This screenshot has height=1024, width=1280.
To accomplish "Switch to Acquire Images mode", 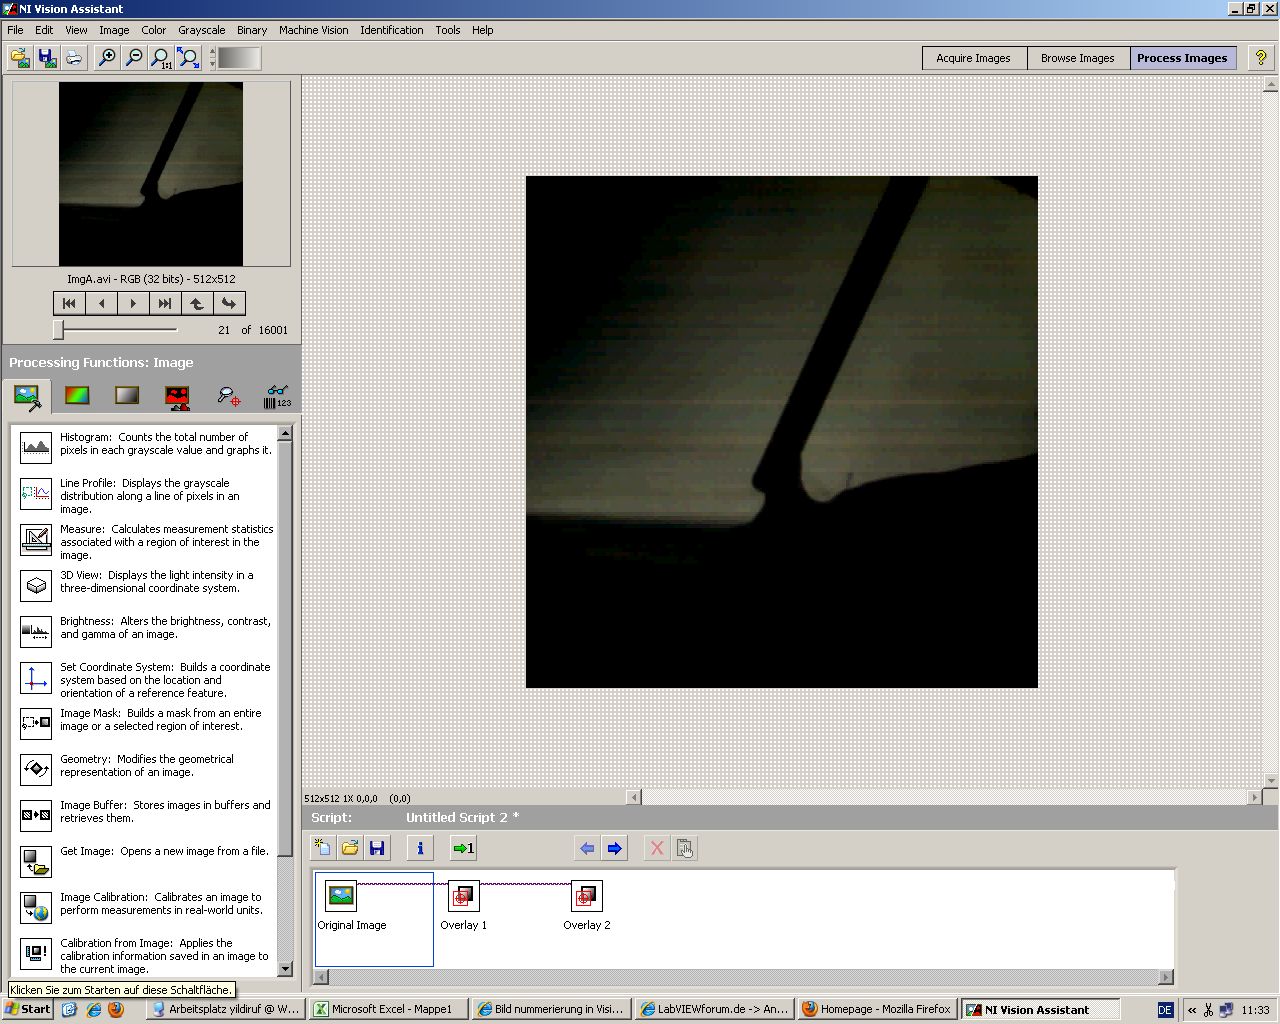I will (x=973, y=58).
